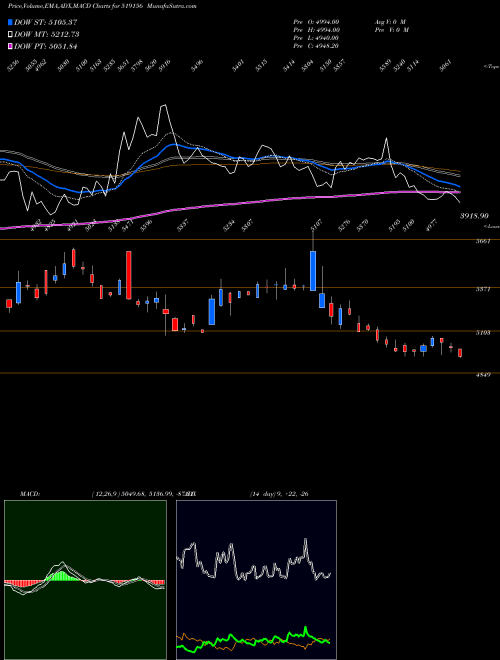Select the DOW PT: 5051.84 label
Viewport: 500px width, 660px height.
pyautogui.click(x=45, y=46)
